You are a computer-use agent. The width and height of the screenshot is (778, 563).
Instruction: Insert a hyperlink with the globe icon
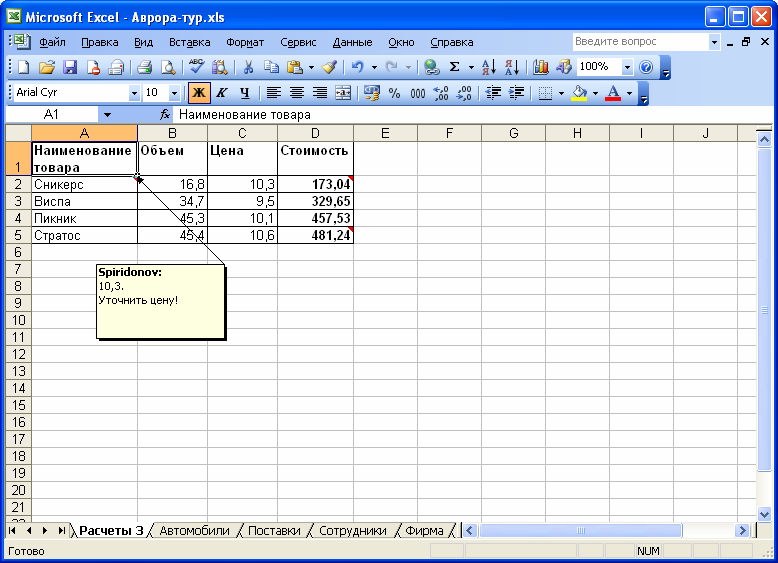(432, 67)
